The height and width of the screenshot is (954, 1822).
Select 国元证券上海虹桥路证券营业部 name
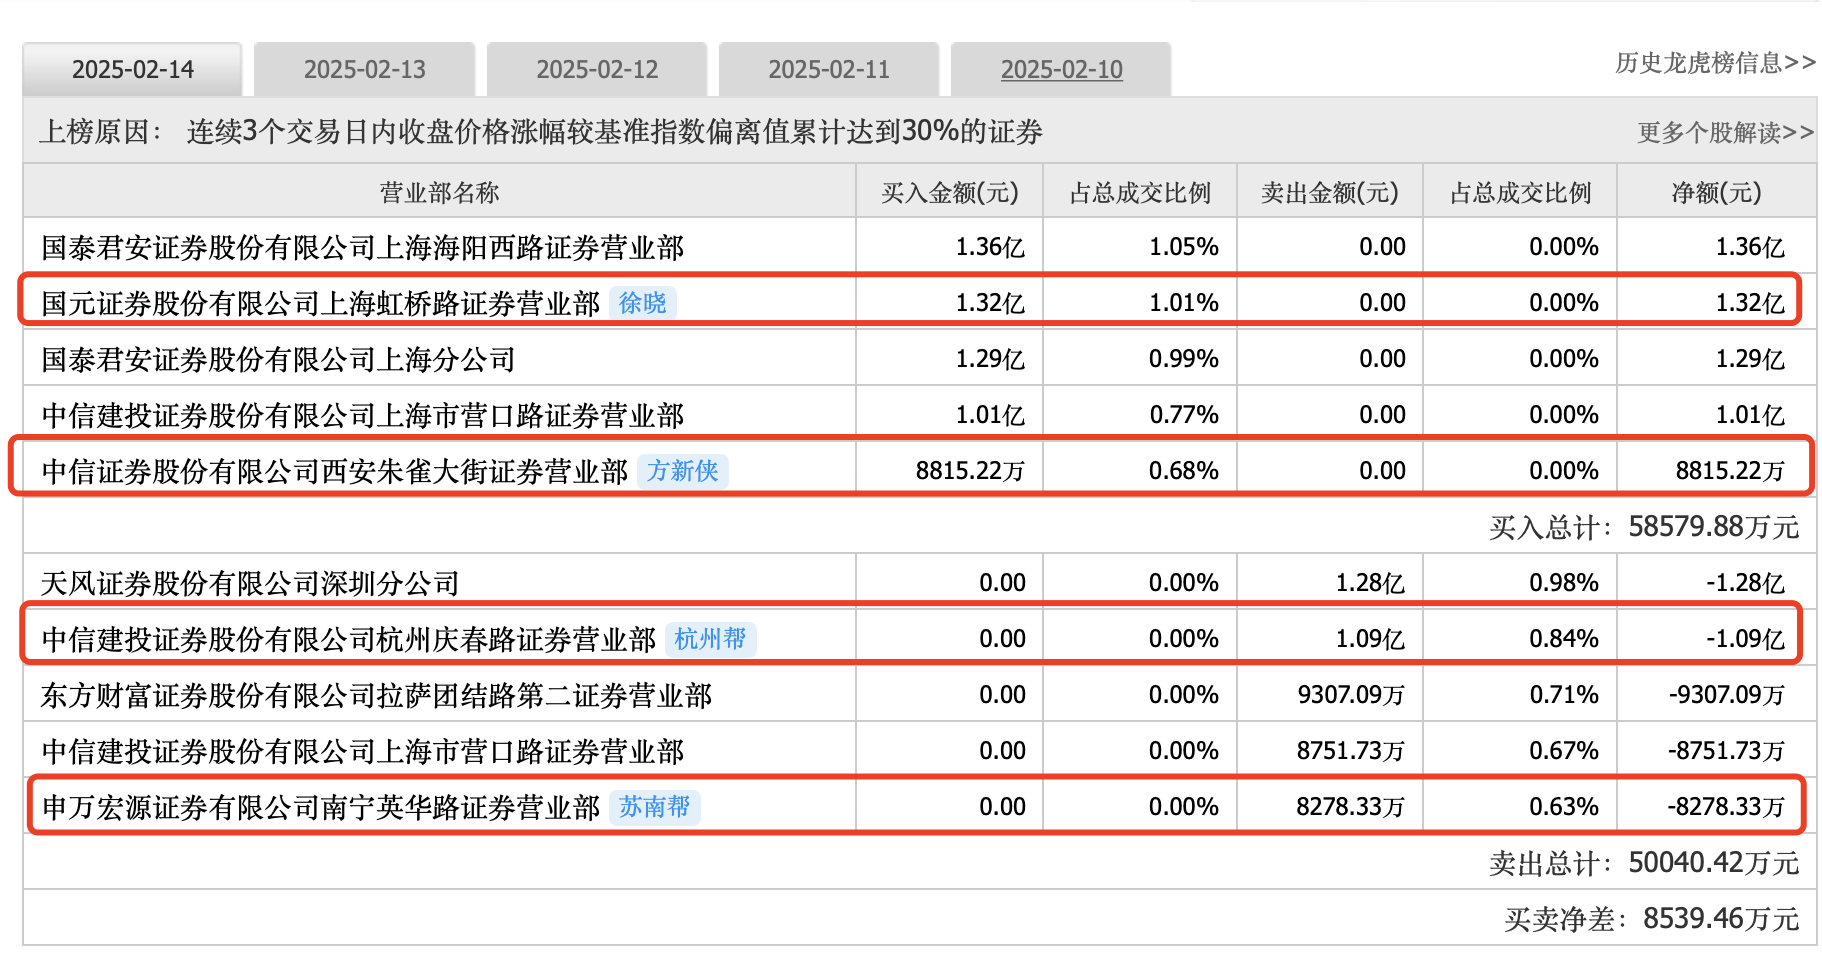tap(320, 303)
